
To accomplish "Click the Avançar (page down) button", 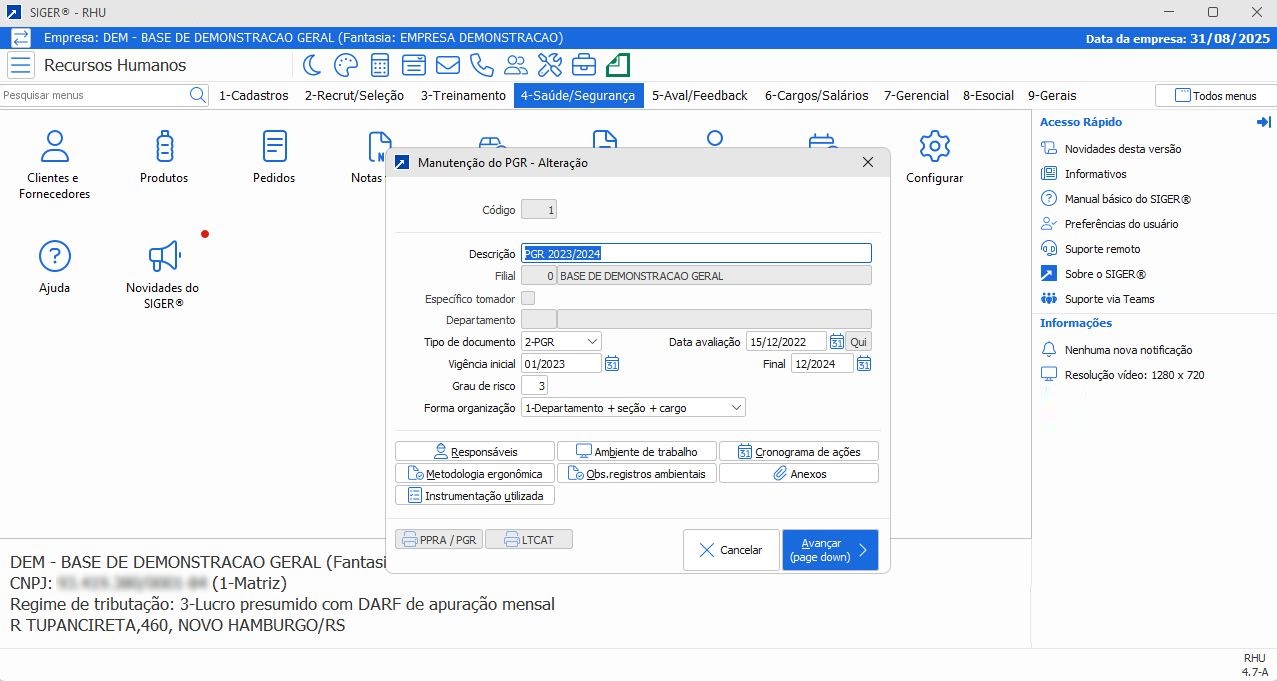I will click(830, 550).
